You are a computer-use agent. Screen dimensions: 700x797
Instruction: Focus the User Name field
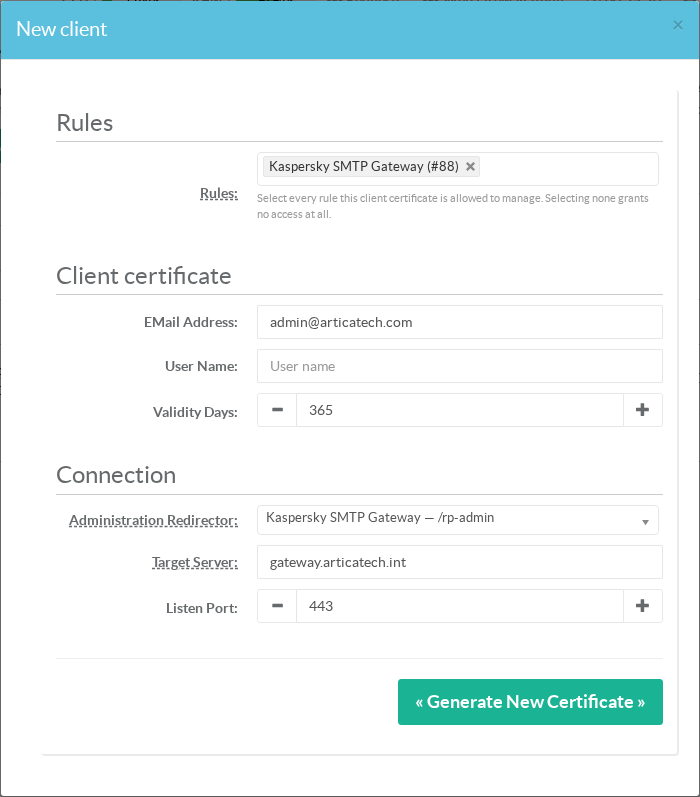click(x=460, y=366)
